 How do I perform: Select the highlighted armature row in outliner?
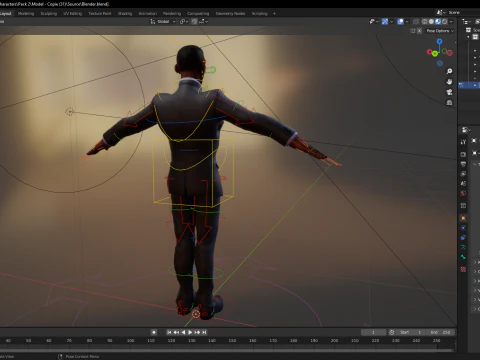tap(469, 85)
